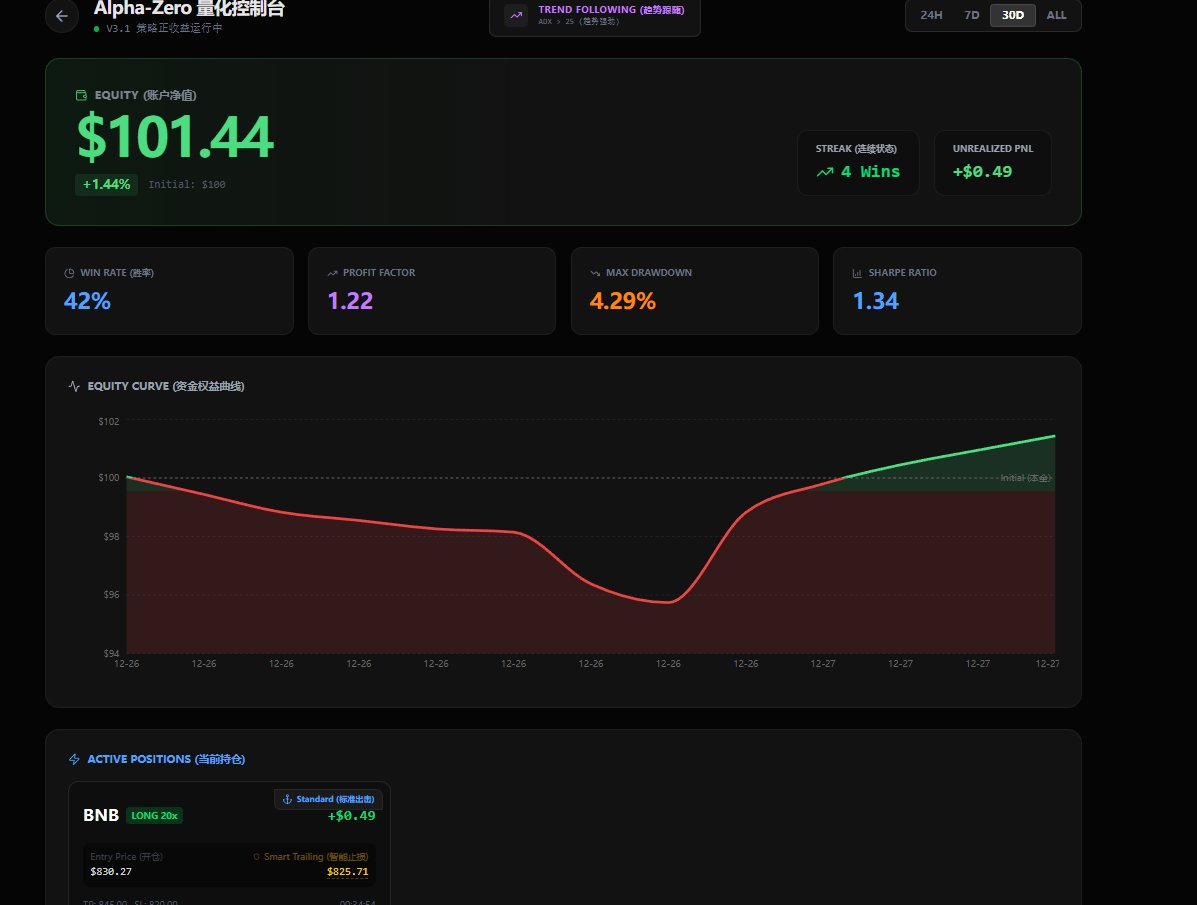Screen dimensions: 1197x905
Task: Click the Win Rate pie icon
Action: 70,273
